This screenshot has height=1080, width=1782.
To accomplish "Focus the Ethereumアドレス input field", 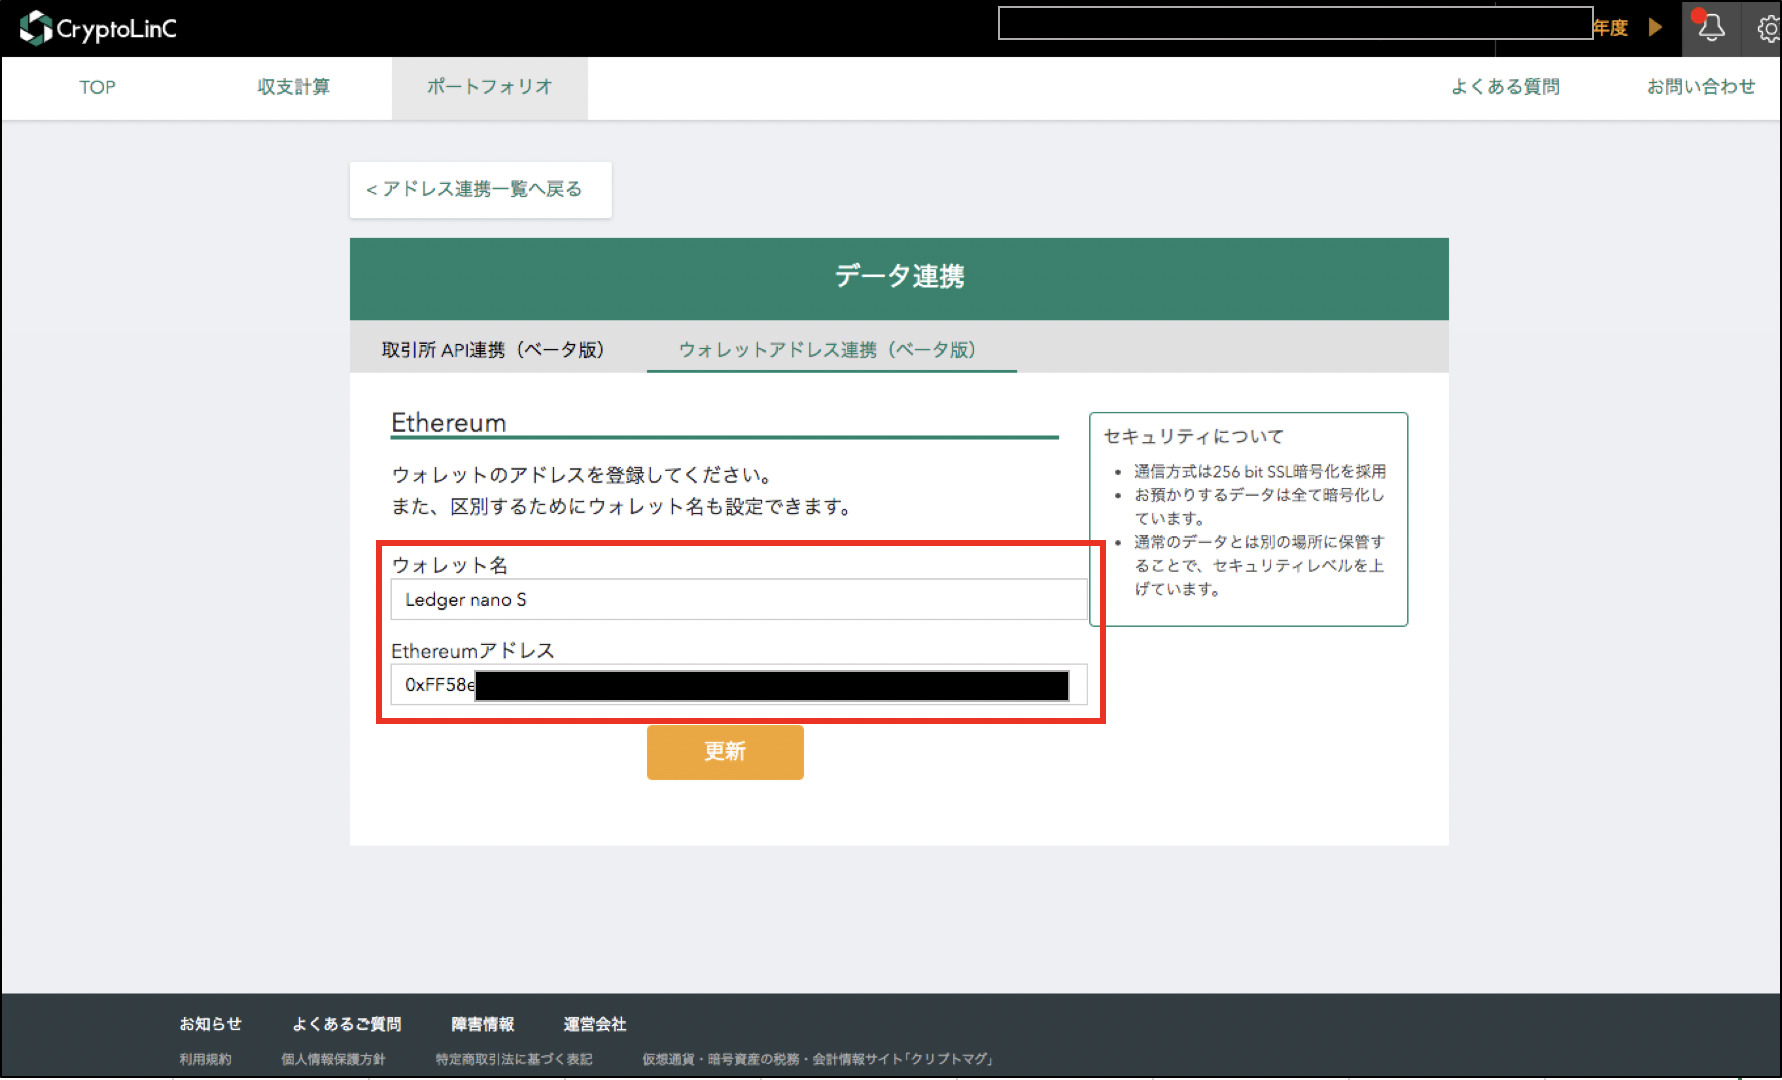I will coord(738,685).
